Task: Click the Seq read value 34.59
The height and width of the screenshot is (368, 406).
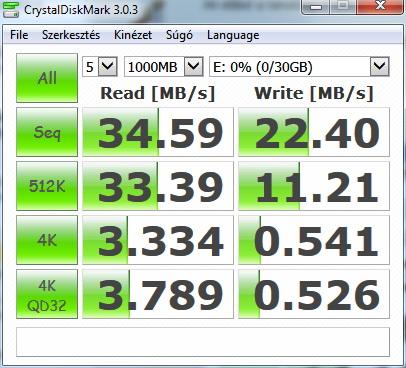Action: point(158,132)
